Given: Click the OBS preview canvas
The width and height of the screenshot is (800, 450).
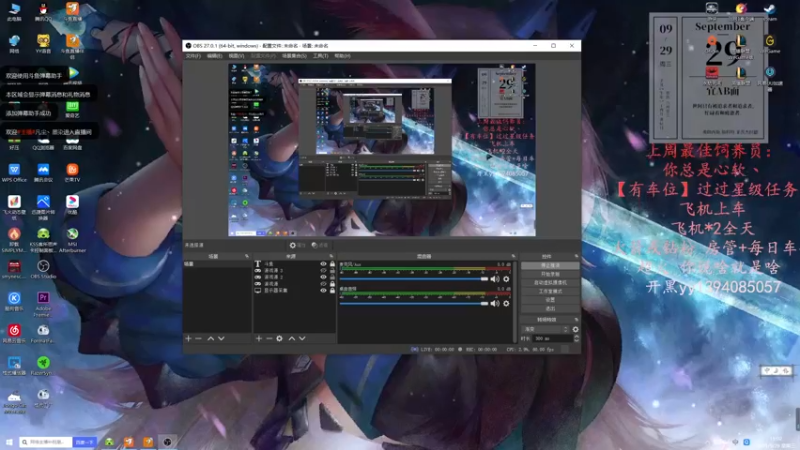Looking at the screenshot, I should (382, 149).
